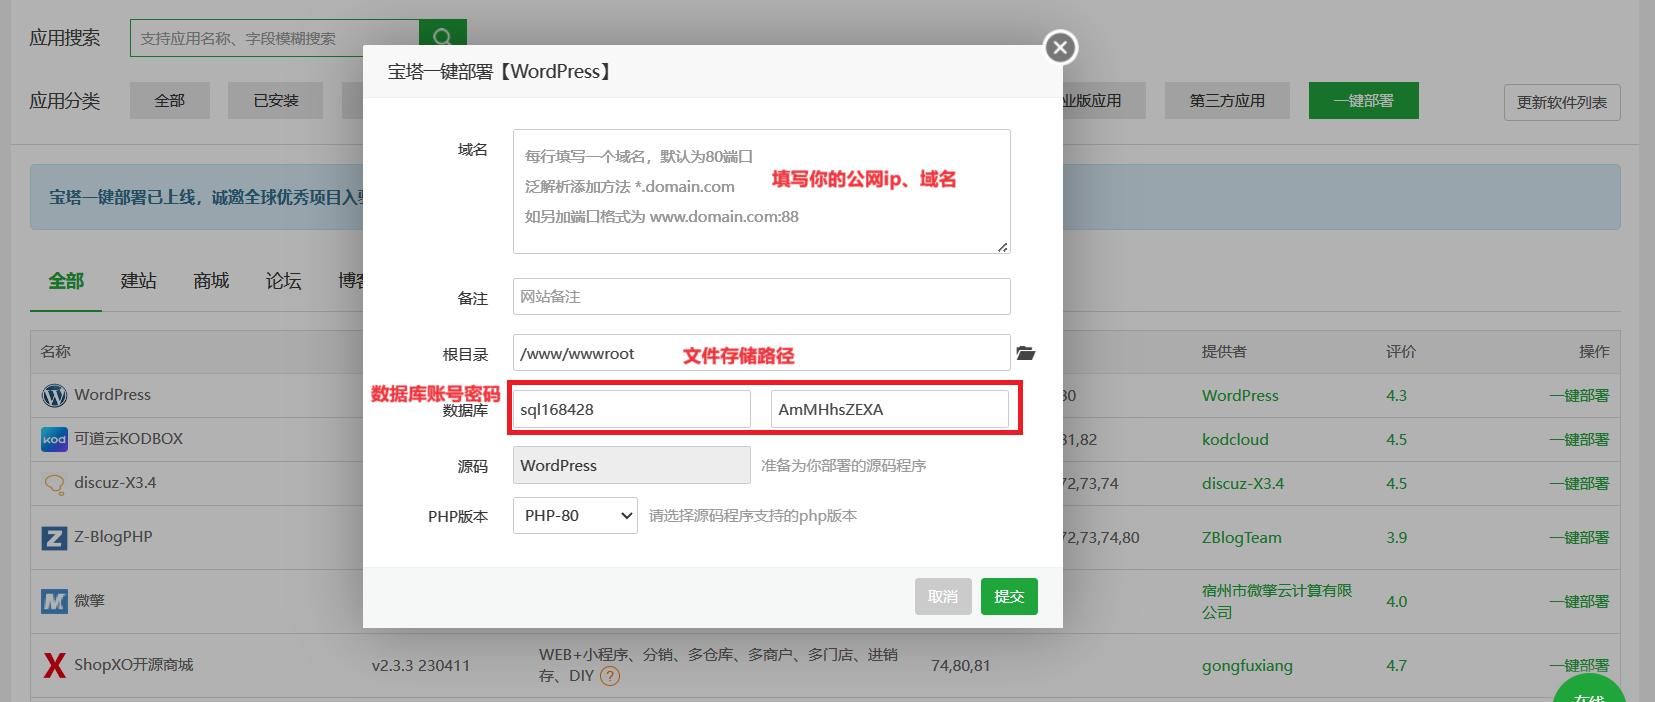The width and height of the screenshot is (1655, 702).
Task: Select the 一键部署 category button
Action: coord(1364,101)
